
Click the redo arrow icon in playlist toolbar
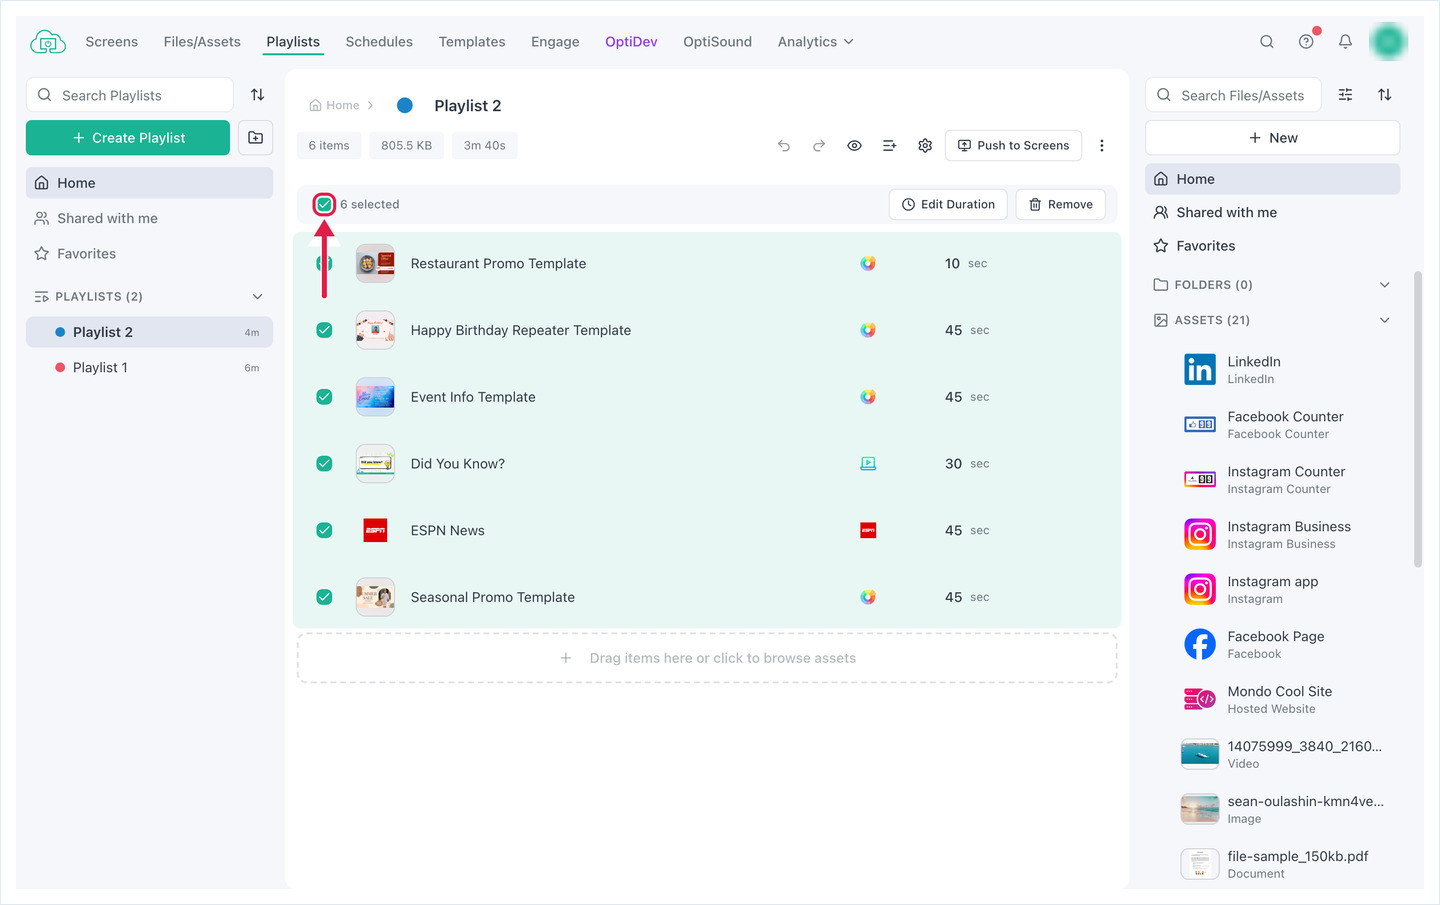tap(819, 146)
